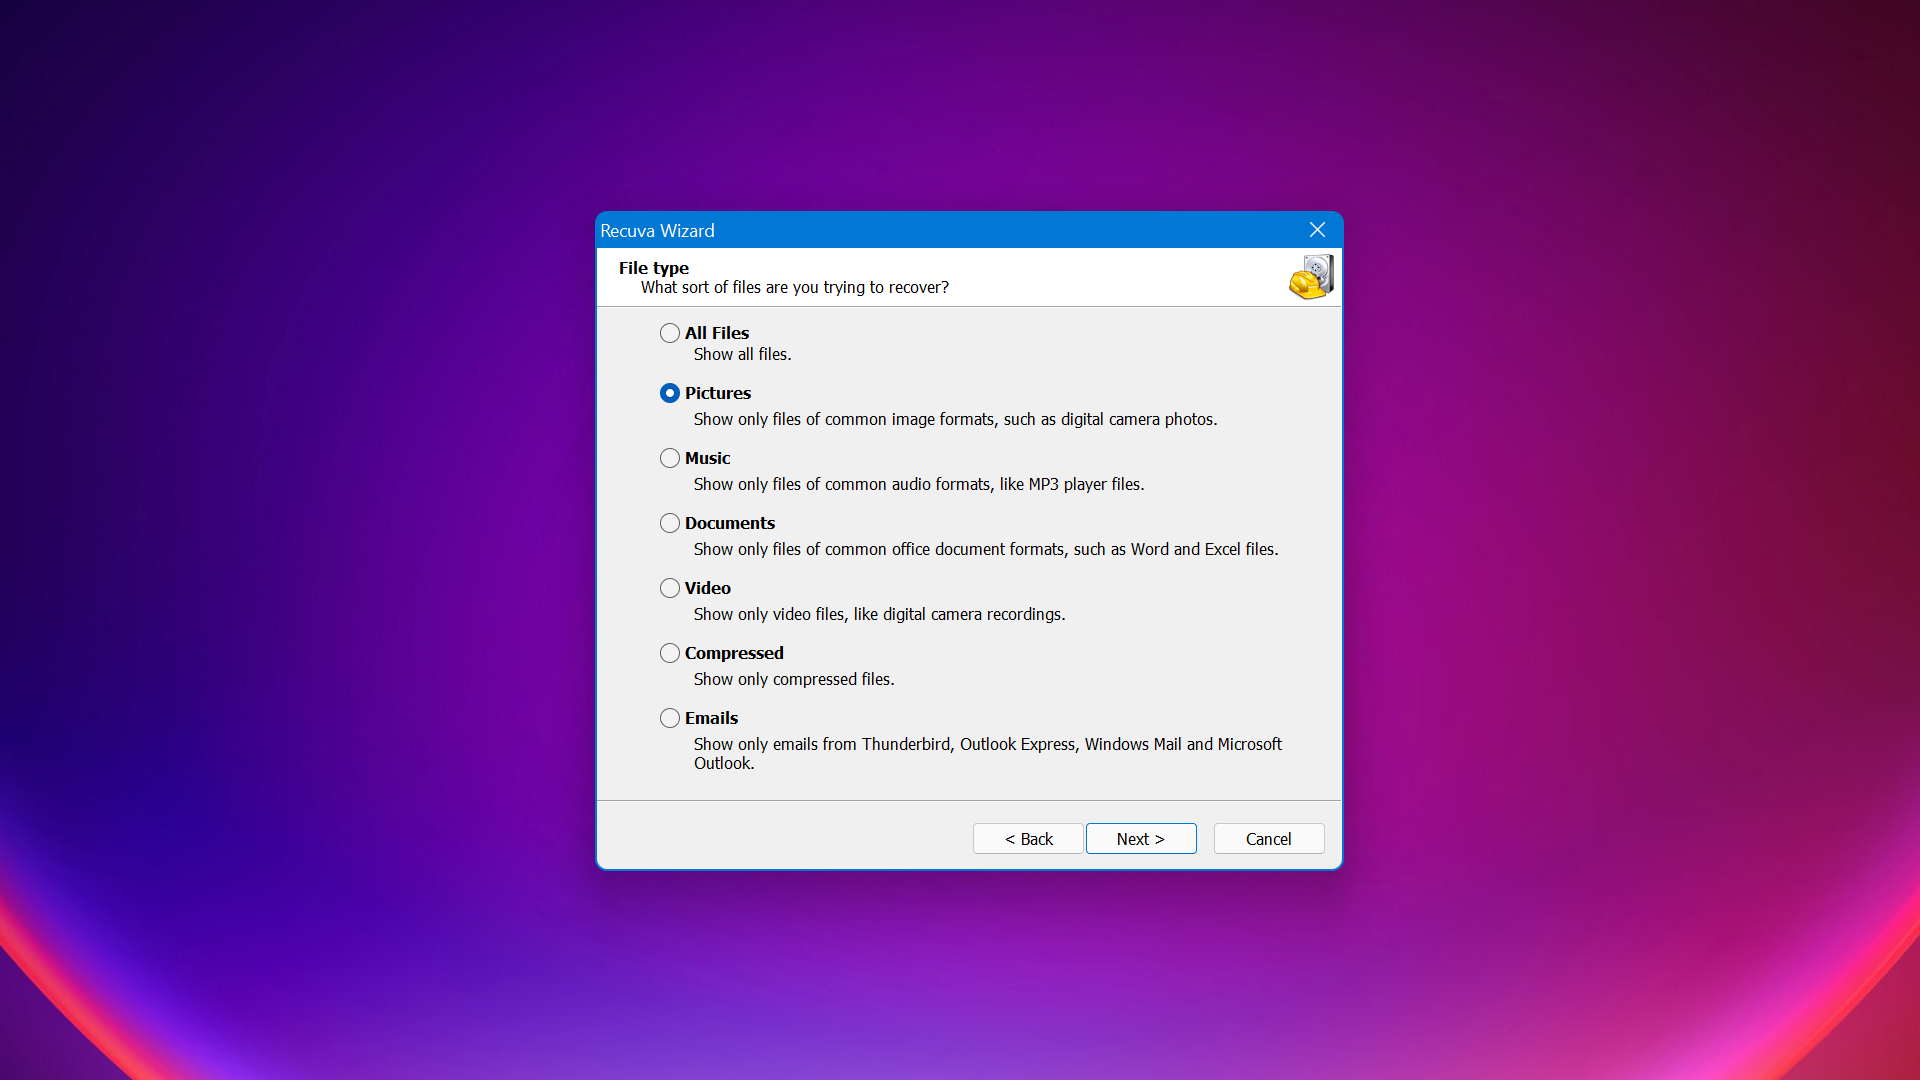
Task: Click the 'Show all files.' description
Action: [x=742, y=354]
